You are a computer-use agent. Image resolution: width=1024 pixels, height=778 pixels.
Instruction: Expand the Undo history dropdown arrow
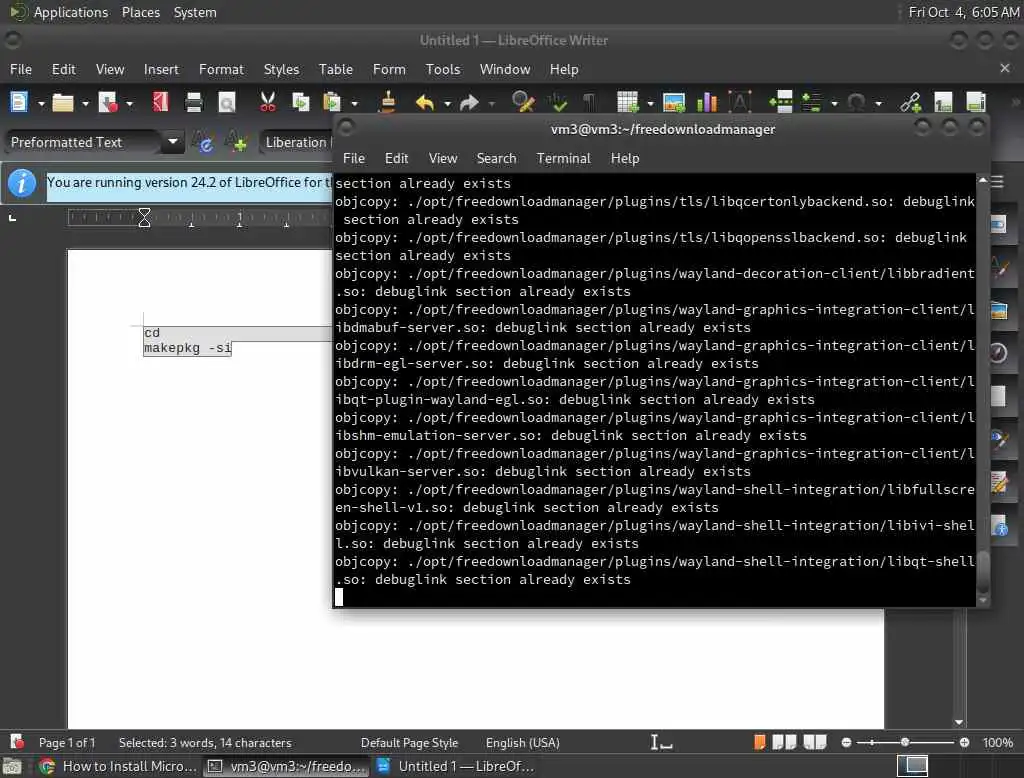tap(447, 103)
